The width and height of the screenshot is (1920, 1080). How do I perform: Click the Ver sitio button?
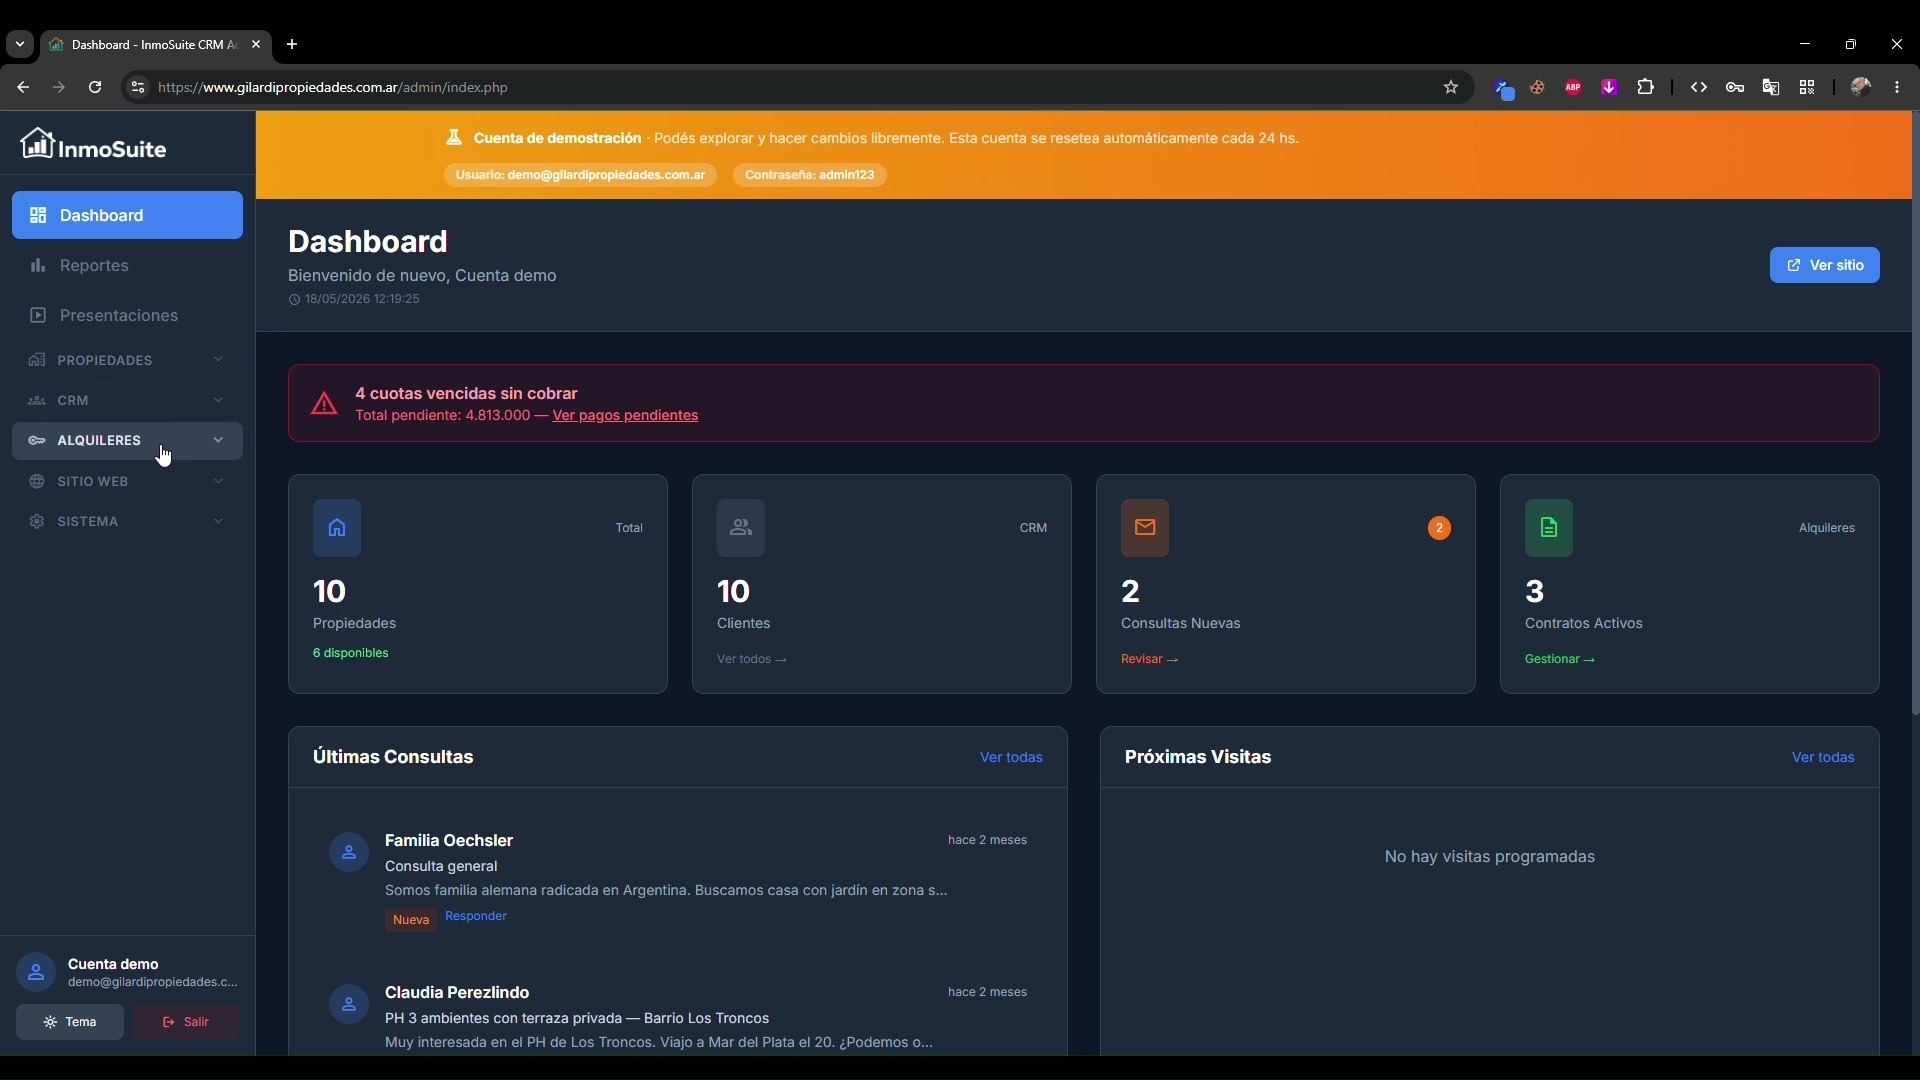tap(1825, 265)
